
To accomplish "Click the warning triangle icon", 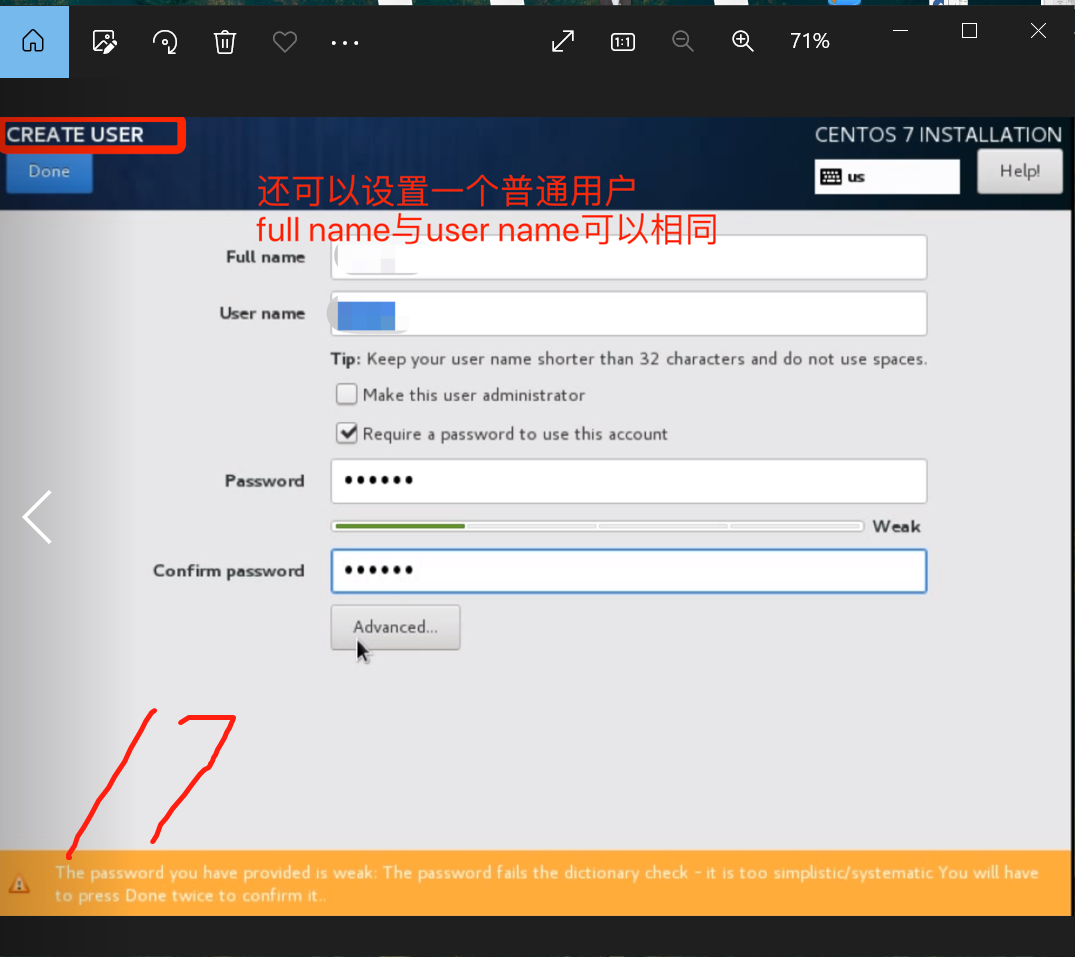I will coord(19,884).
